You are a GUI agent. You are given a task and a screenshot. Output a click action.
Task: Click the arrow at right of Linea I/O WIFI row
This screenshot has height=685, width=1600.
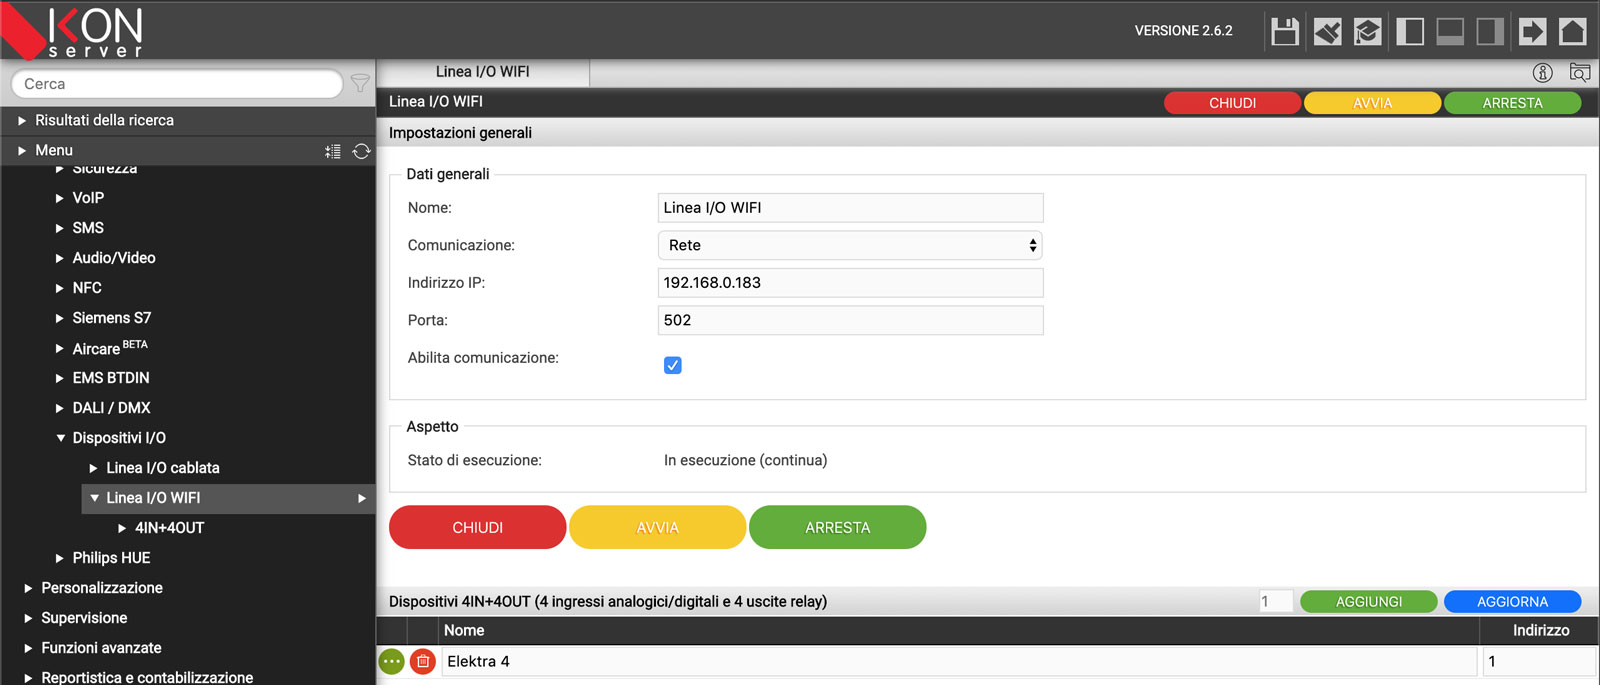tap(362, 498)
